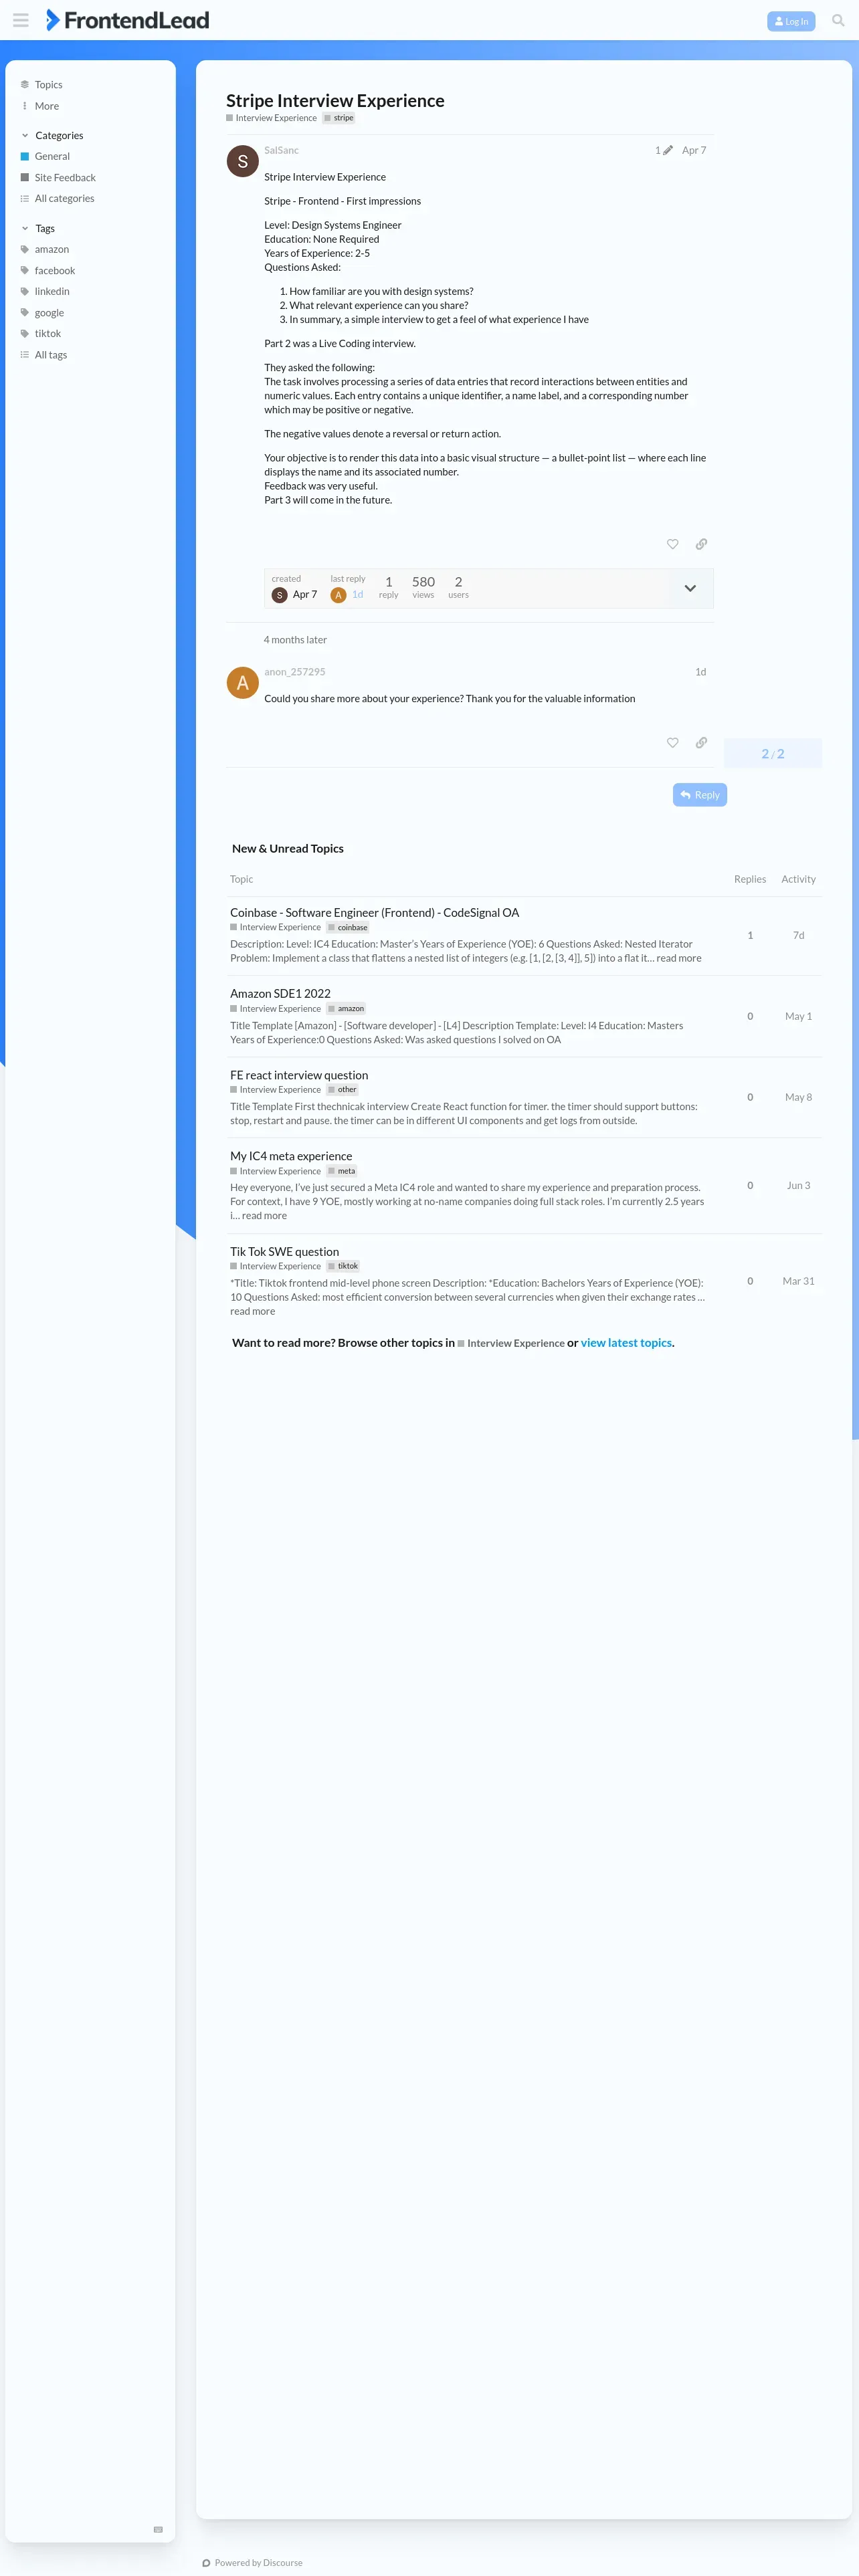Click the last reply 1d link
The height and width of the screenshot is (2576, 859).
(x=357, y=594)
